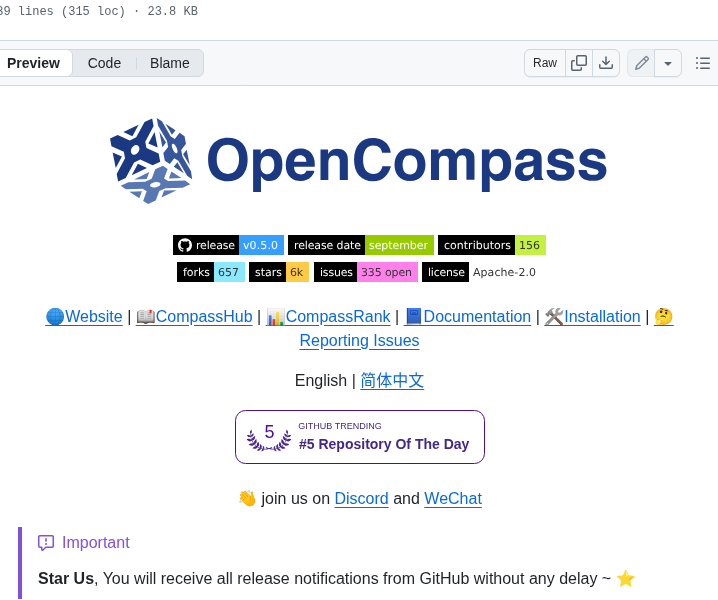
Task: Open more edit options dropdown arrow
Action: pos(668,63)
